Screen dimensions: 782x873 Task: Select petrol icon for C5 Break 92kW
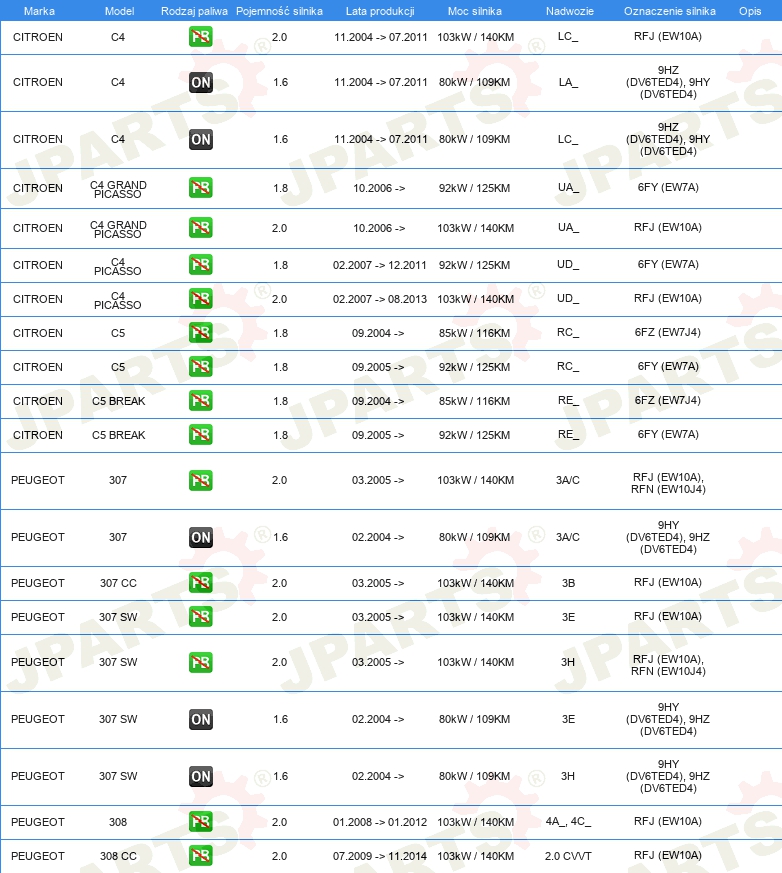[200, 435]
